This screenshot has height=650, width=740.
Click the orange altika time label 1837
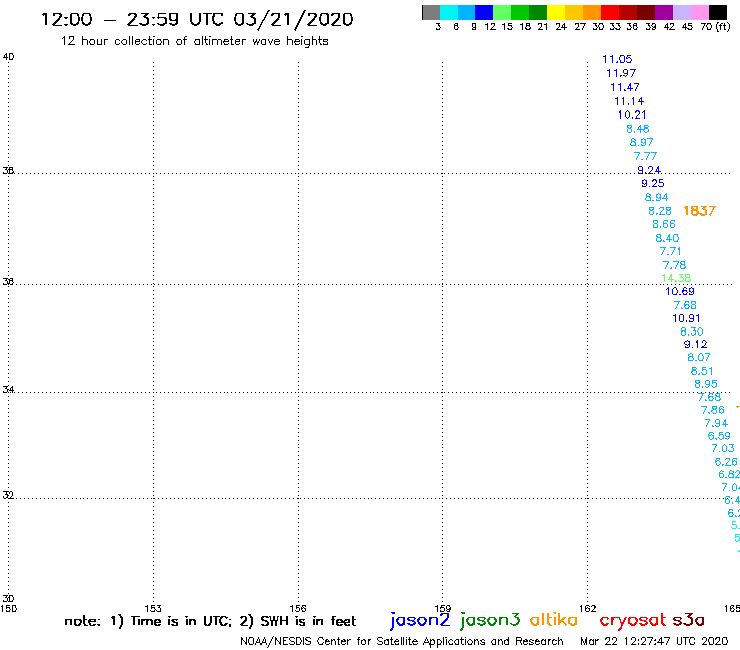point(699,211)
